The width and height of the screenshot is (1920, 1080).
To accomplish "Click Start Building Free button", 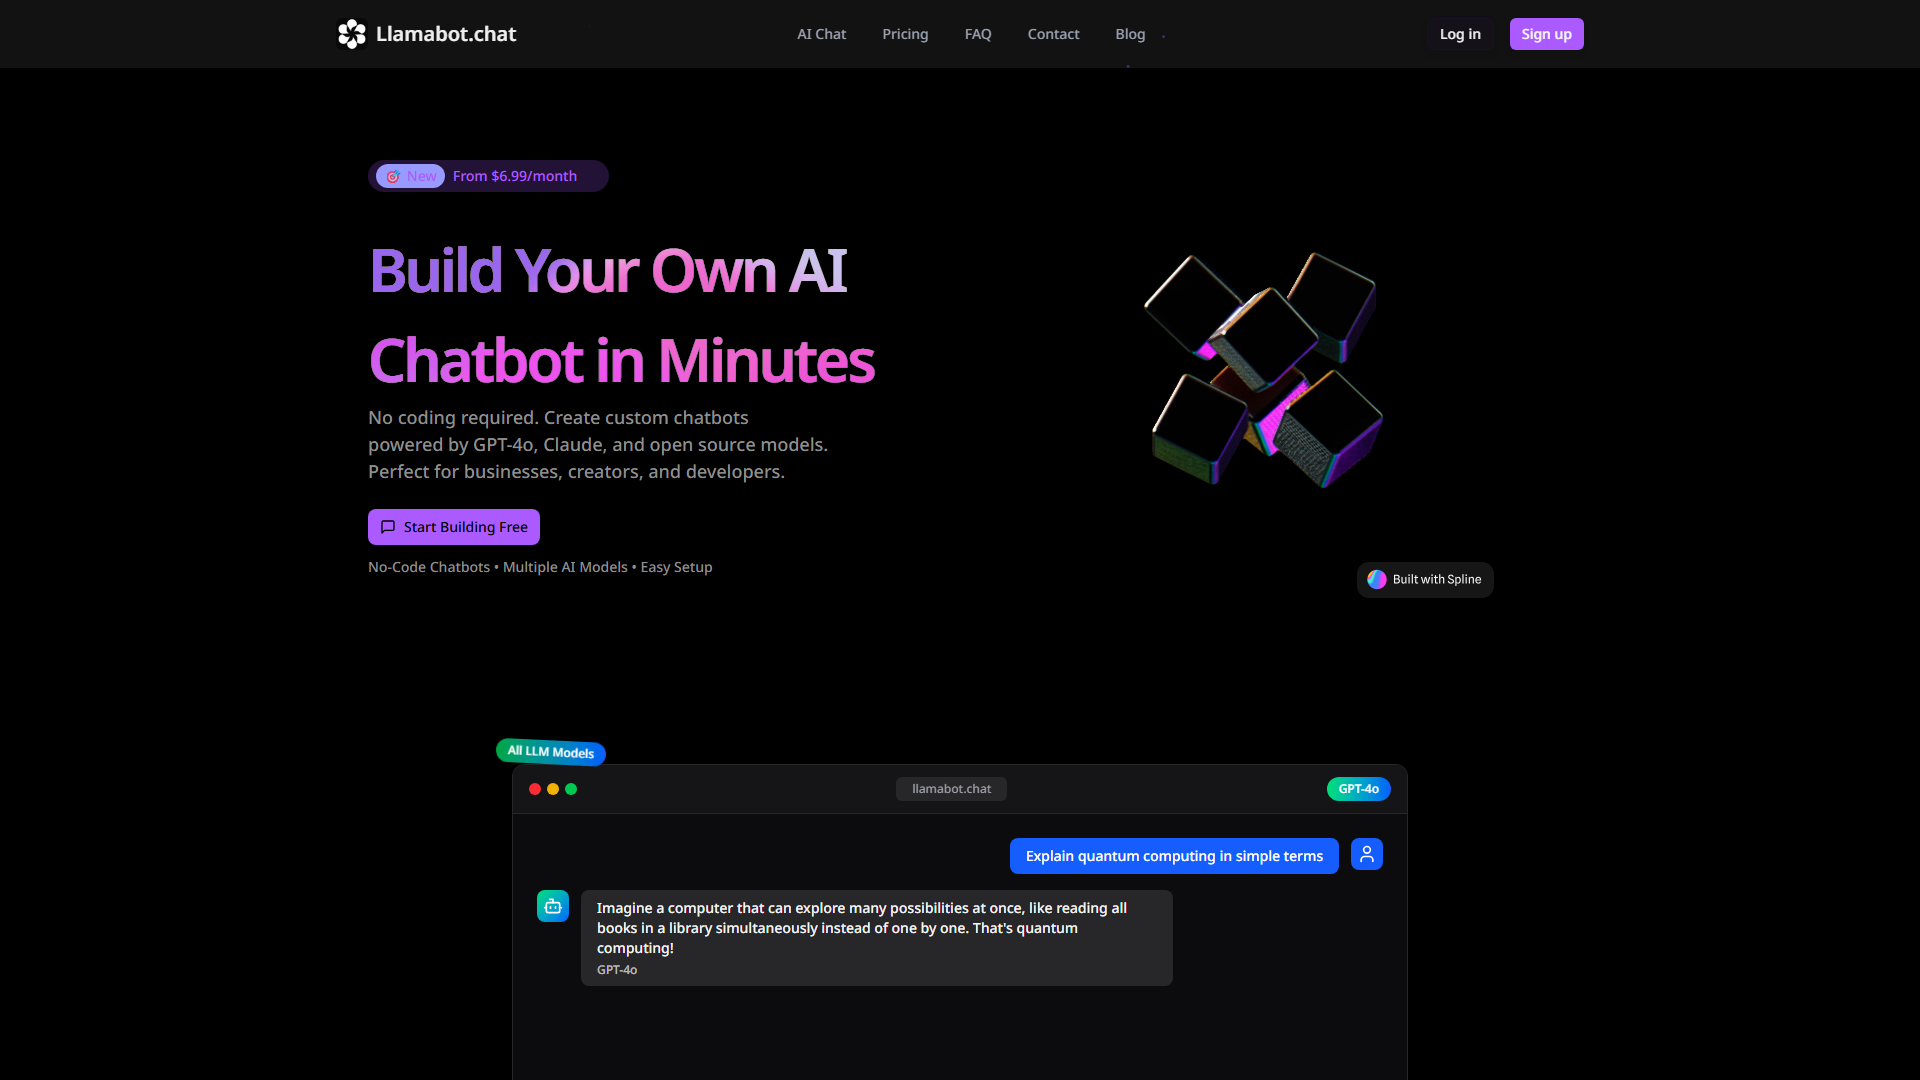I will coord(454,527).
